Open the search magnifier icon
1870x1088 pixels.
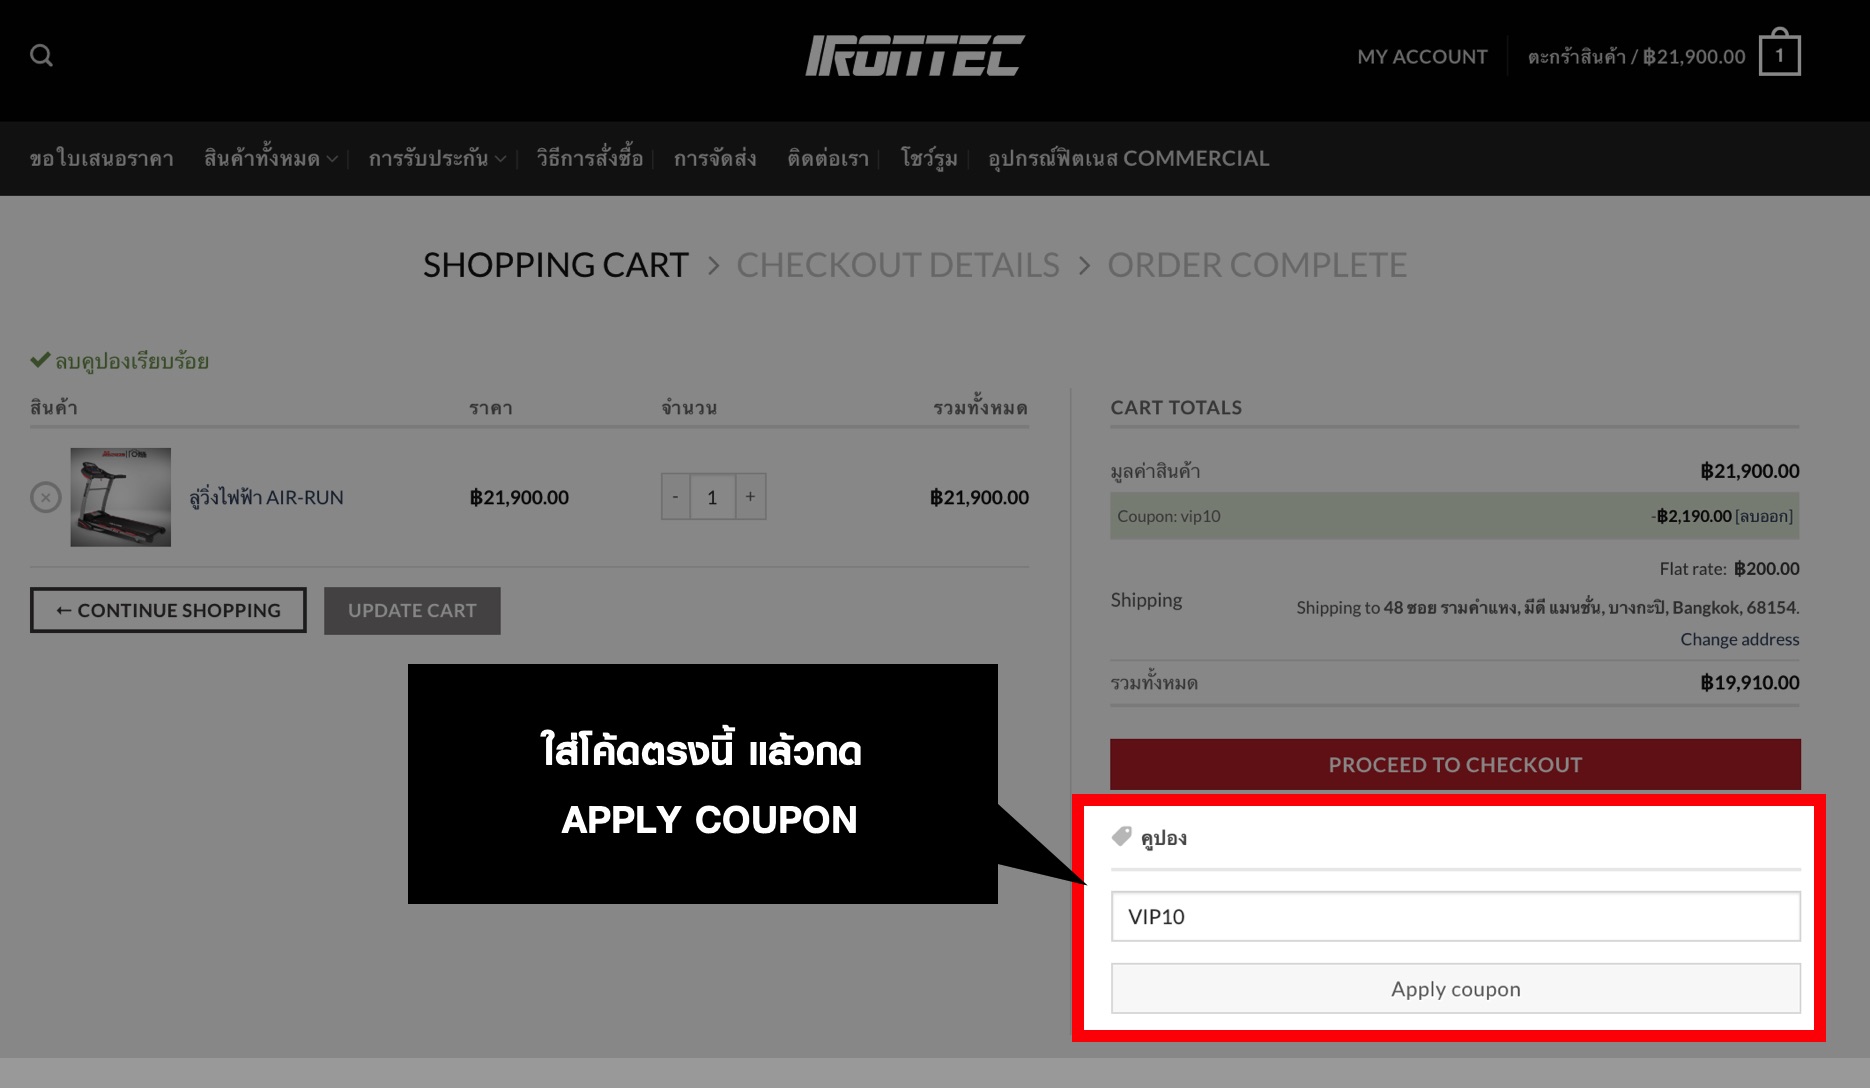pos(41,55)
